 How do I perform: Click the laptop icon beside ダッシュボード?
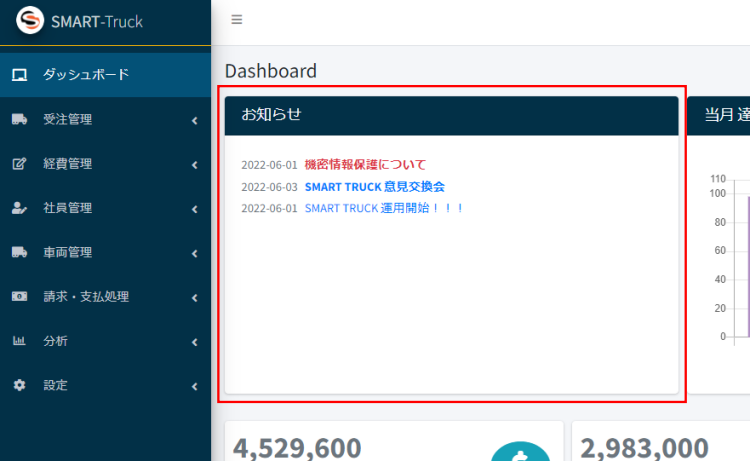tap(19, 75)
